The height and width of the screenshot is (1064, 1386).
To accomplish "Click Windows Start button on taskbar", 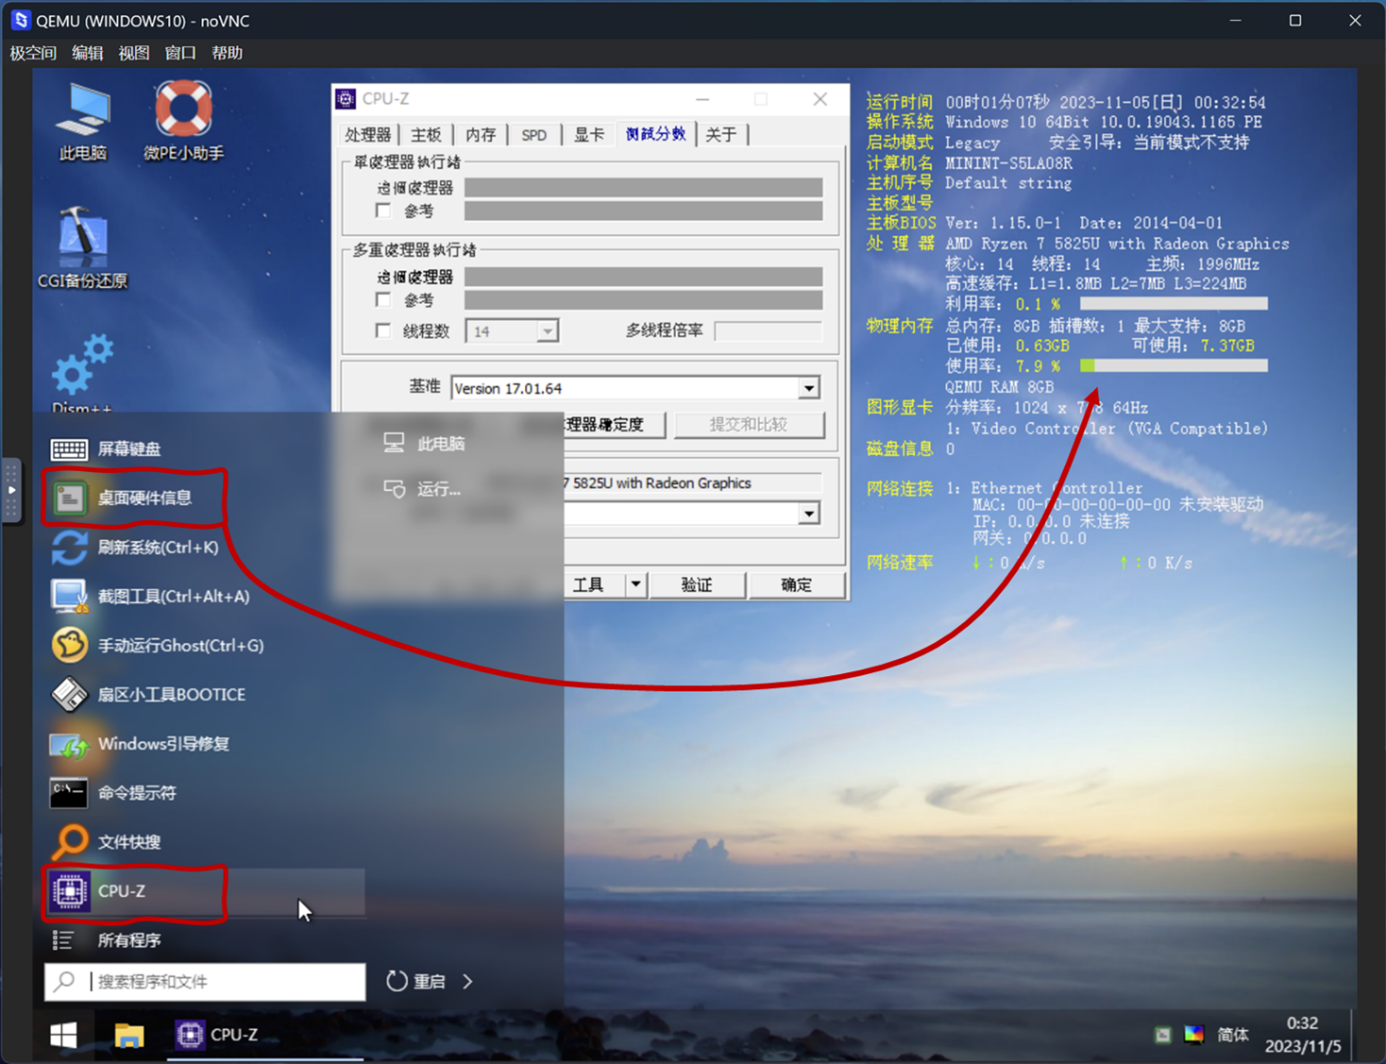I will [x=64, y=1035].
